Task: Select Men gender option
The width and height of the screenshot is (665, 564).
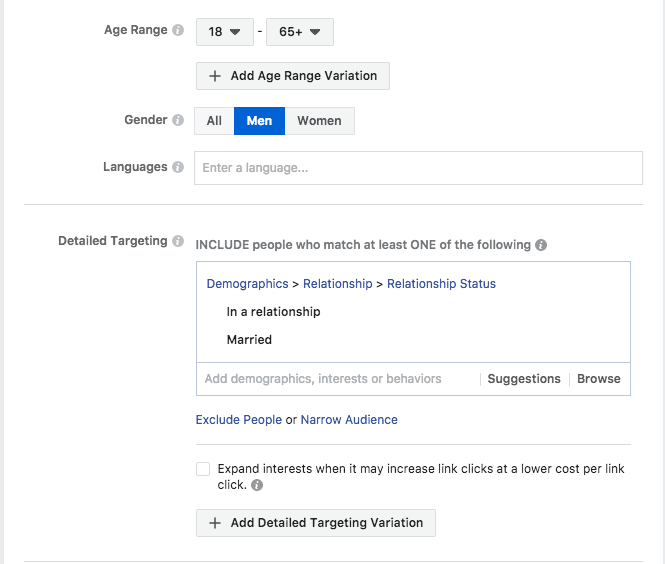Action: (259, 121)
